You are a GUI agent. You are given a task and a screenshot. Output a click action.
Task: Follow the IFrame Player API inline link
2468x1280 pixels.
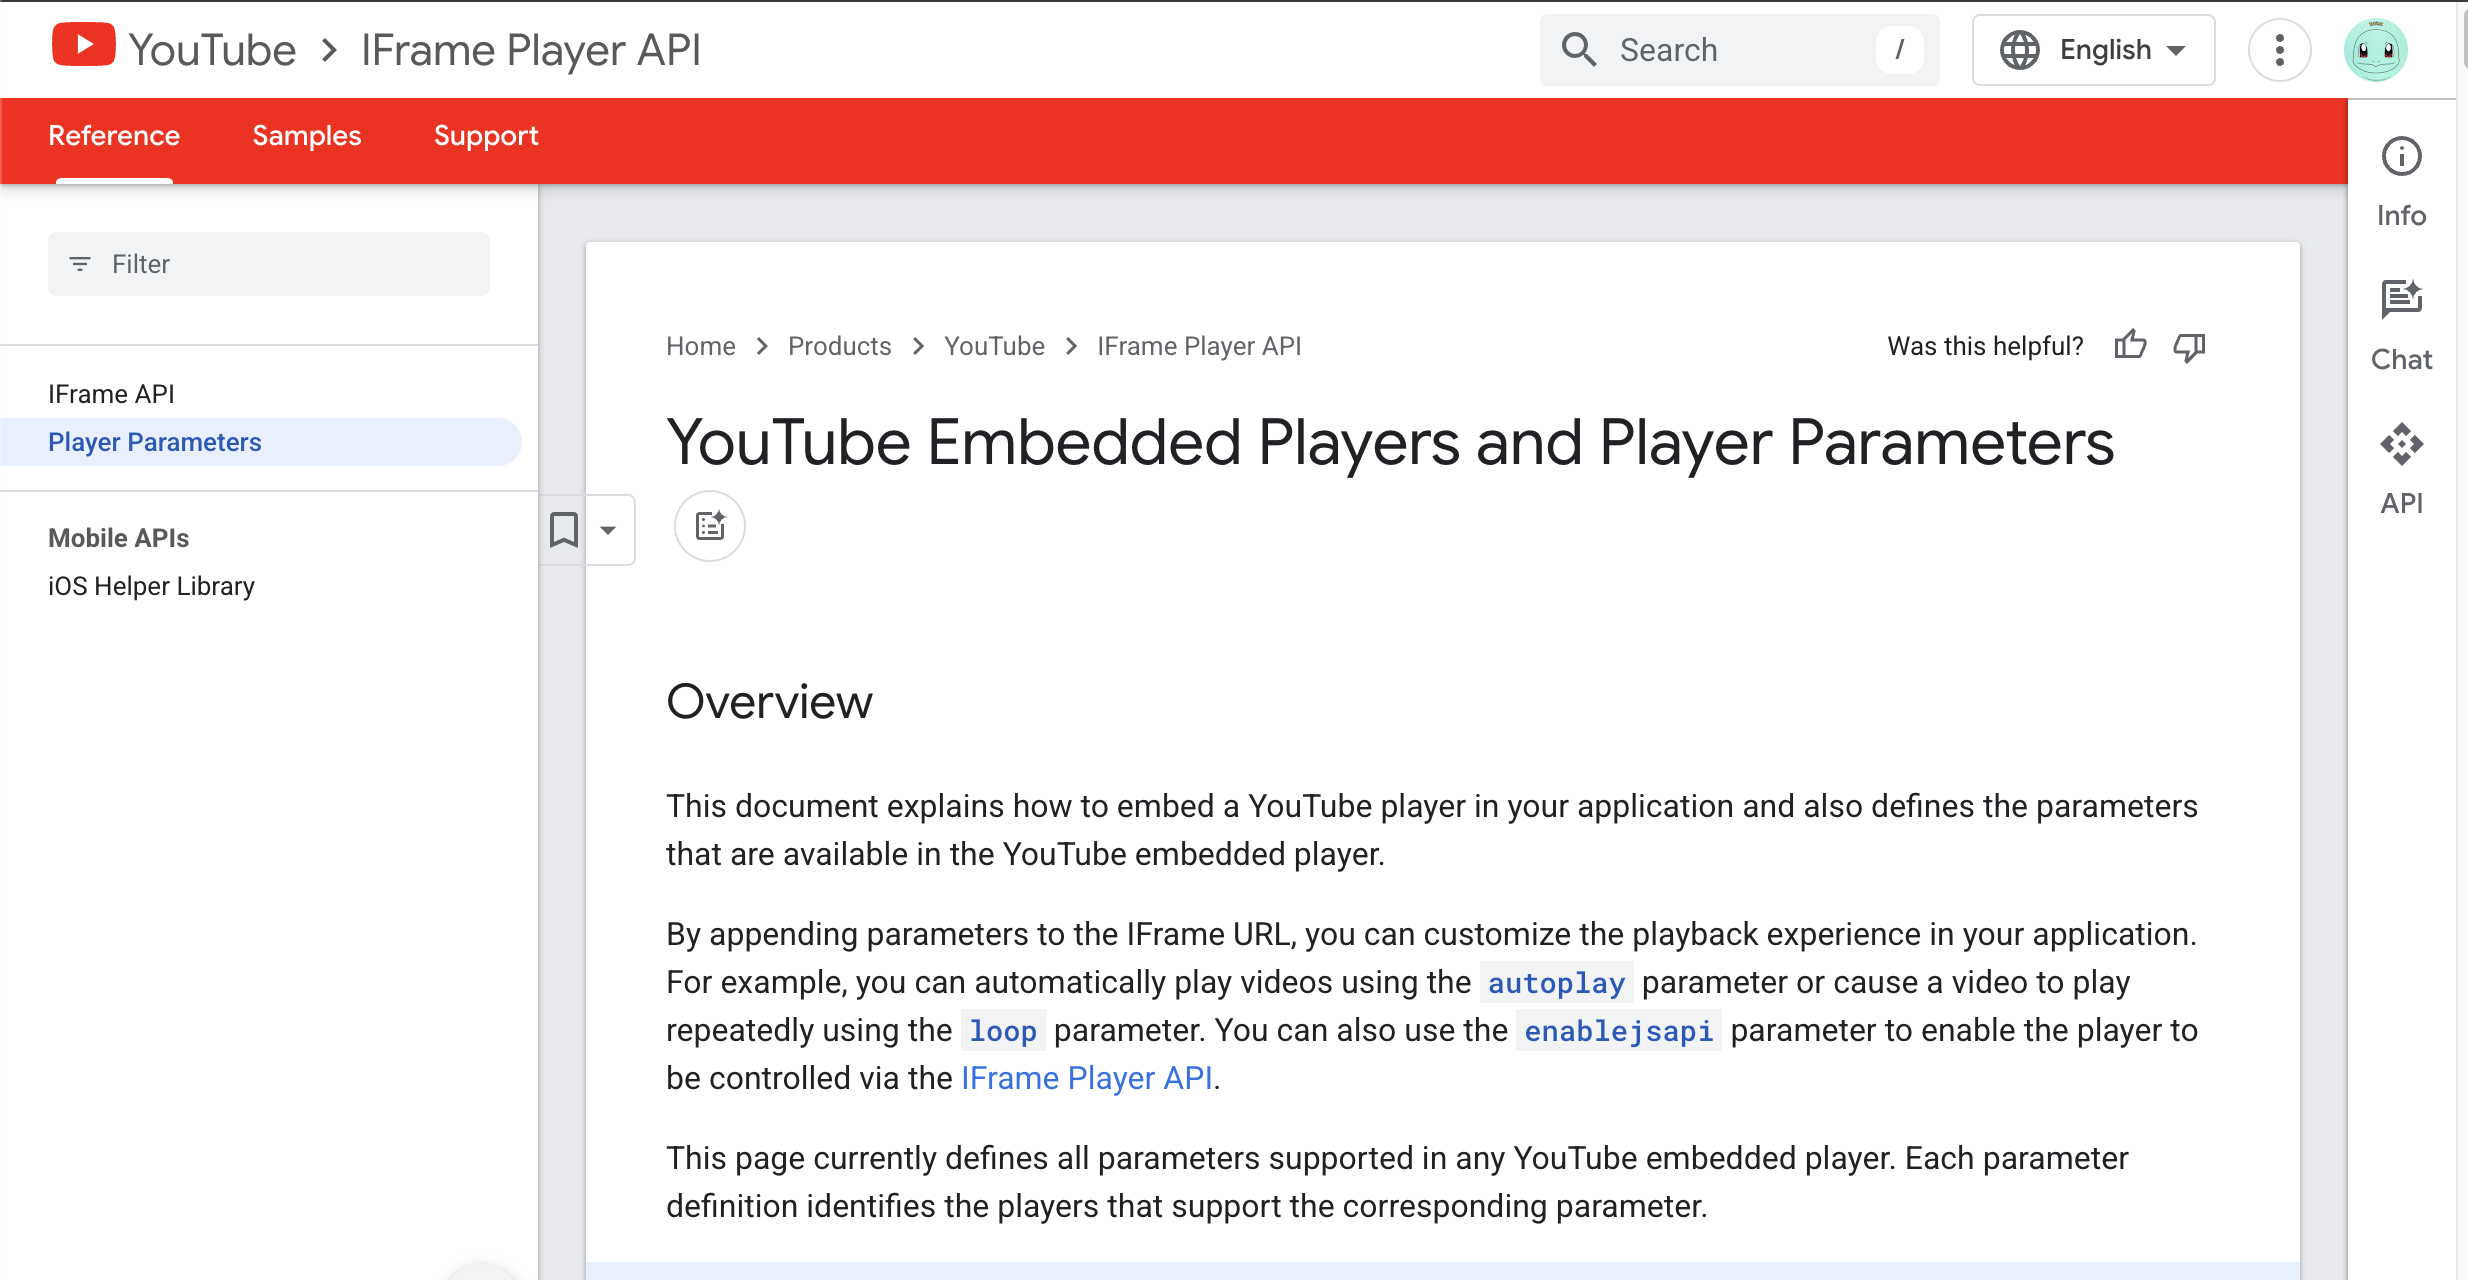click(1087, 1078)
